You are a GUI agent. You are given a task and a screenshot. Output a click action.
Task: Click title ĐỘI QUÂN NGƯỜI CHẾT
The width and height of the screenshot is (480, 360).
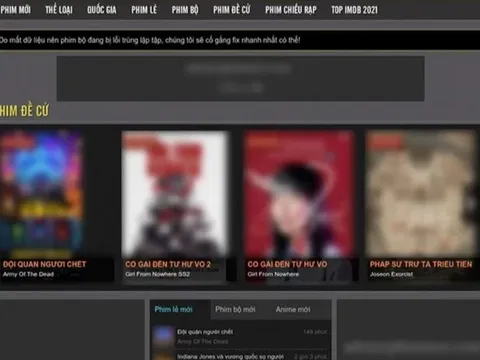click(x=44, y=264)
